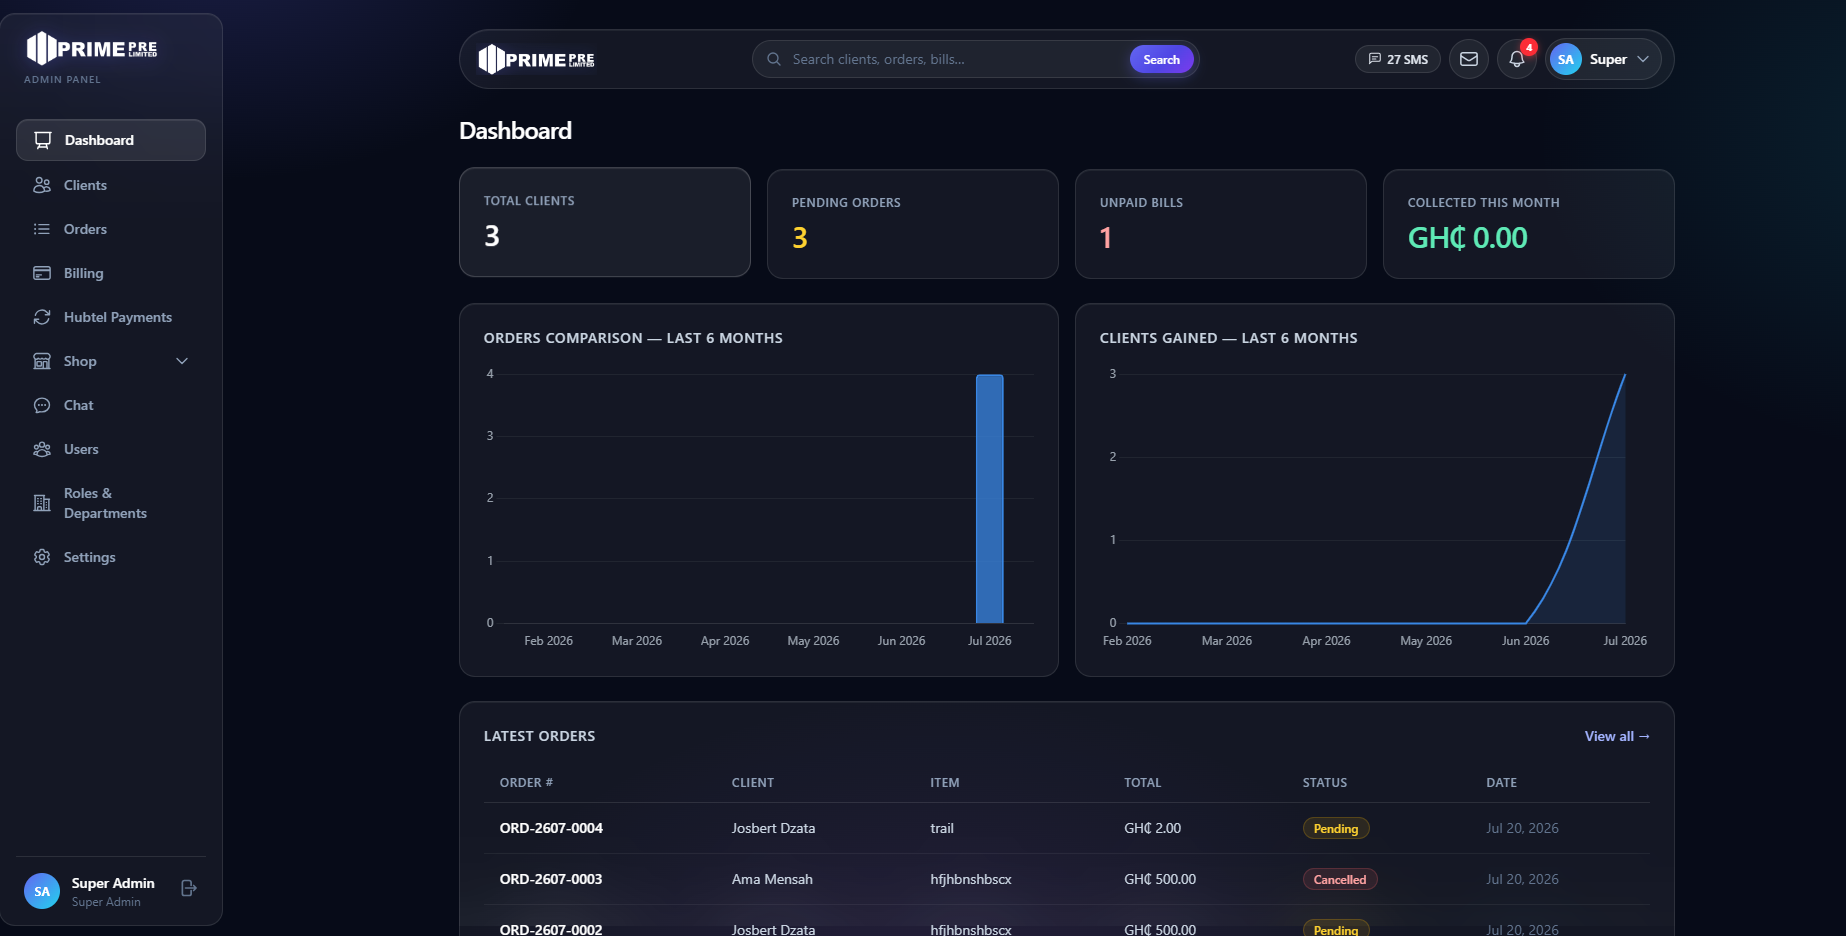Image resolution: width=1846 pixels, height=936 pixels.
Task: Click client name Ama Mensah
Action: [x=772, y=879]
